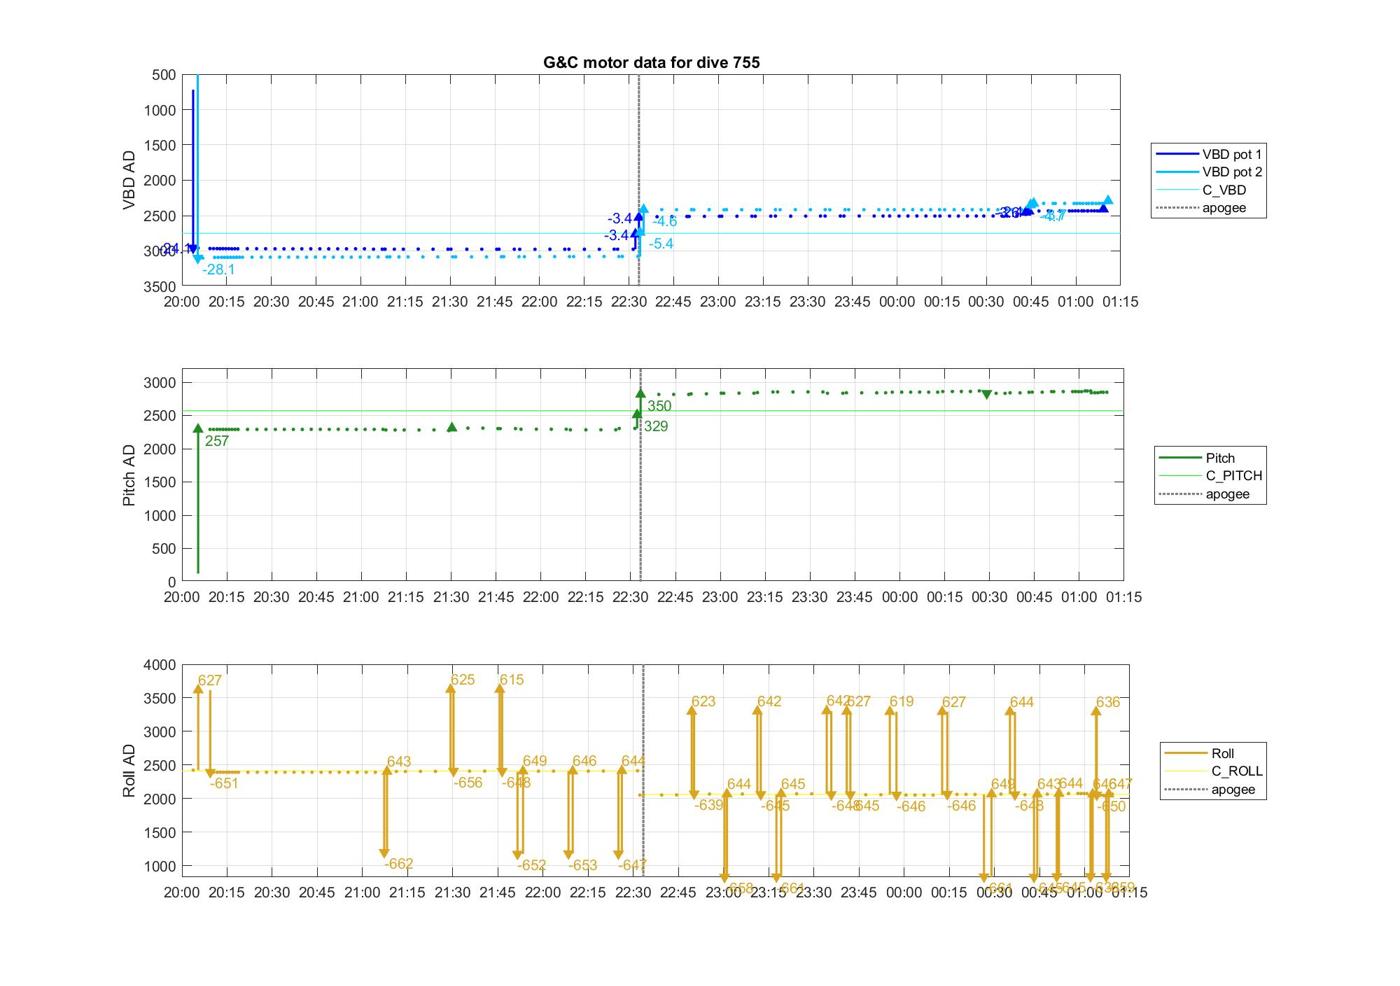
Task: Click the '-639' roll data label
Action: coord(709,805)
